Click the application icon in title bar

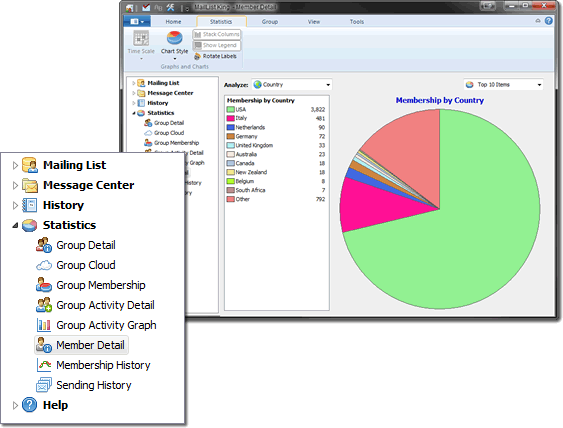pyautogui.click(x=130, y=7)
